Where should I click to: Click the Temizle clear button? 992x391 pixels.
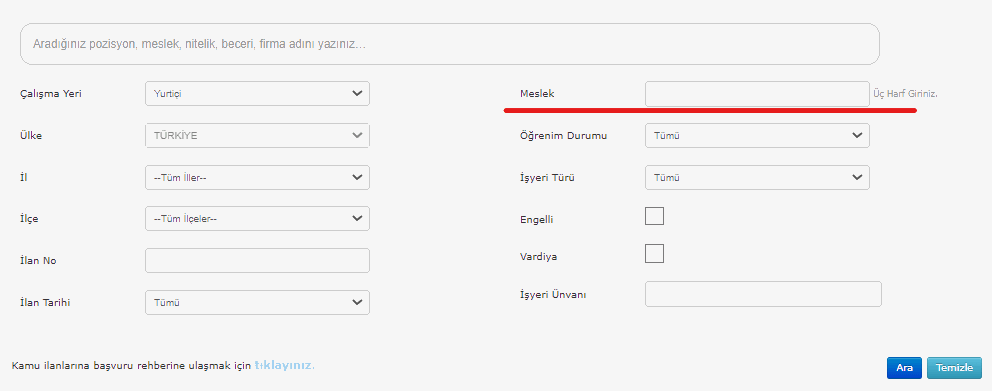(954, 368)
